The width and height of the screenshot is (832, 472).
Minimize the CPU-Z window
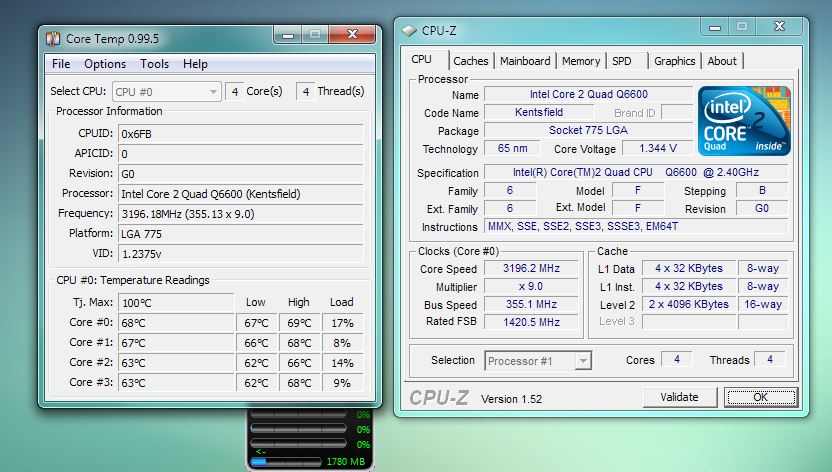pos(713,26)
